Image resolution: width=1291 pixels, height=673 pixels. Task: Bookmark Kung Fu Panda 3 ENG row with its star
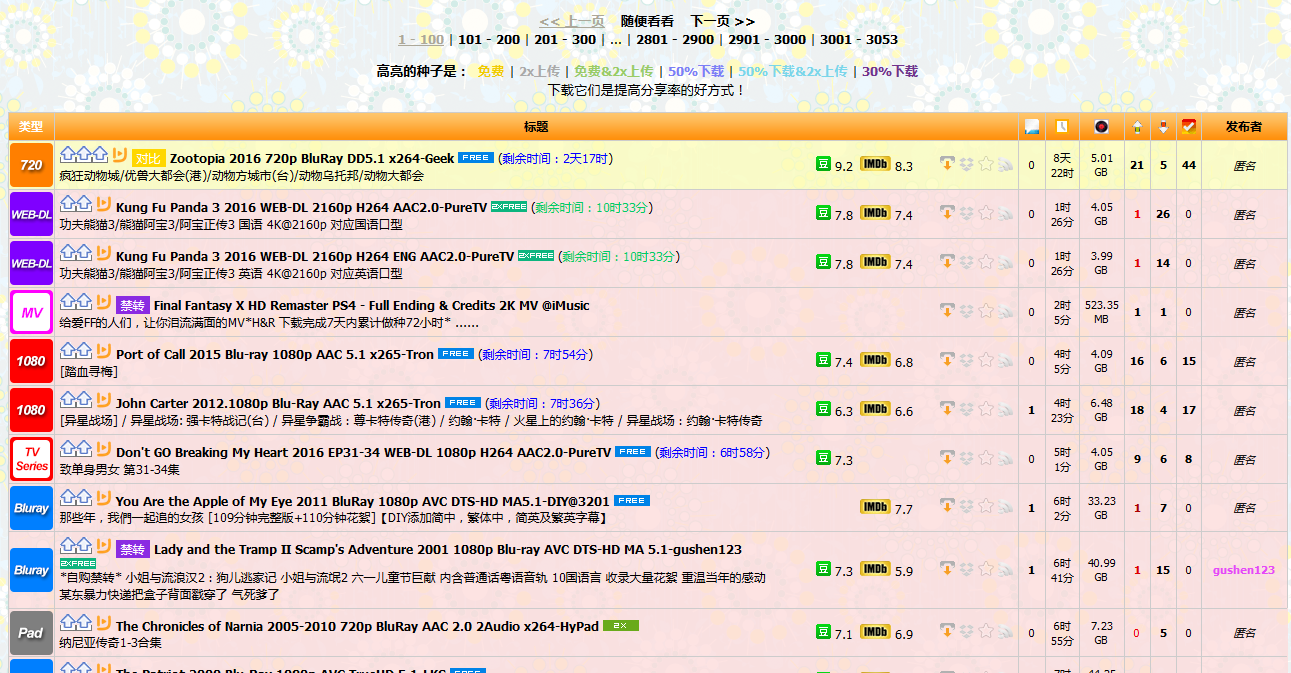(x=986, y=262)
